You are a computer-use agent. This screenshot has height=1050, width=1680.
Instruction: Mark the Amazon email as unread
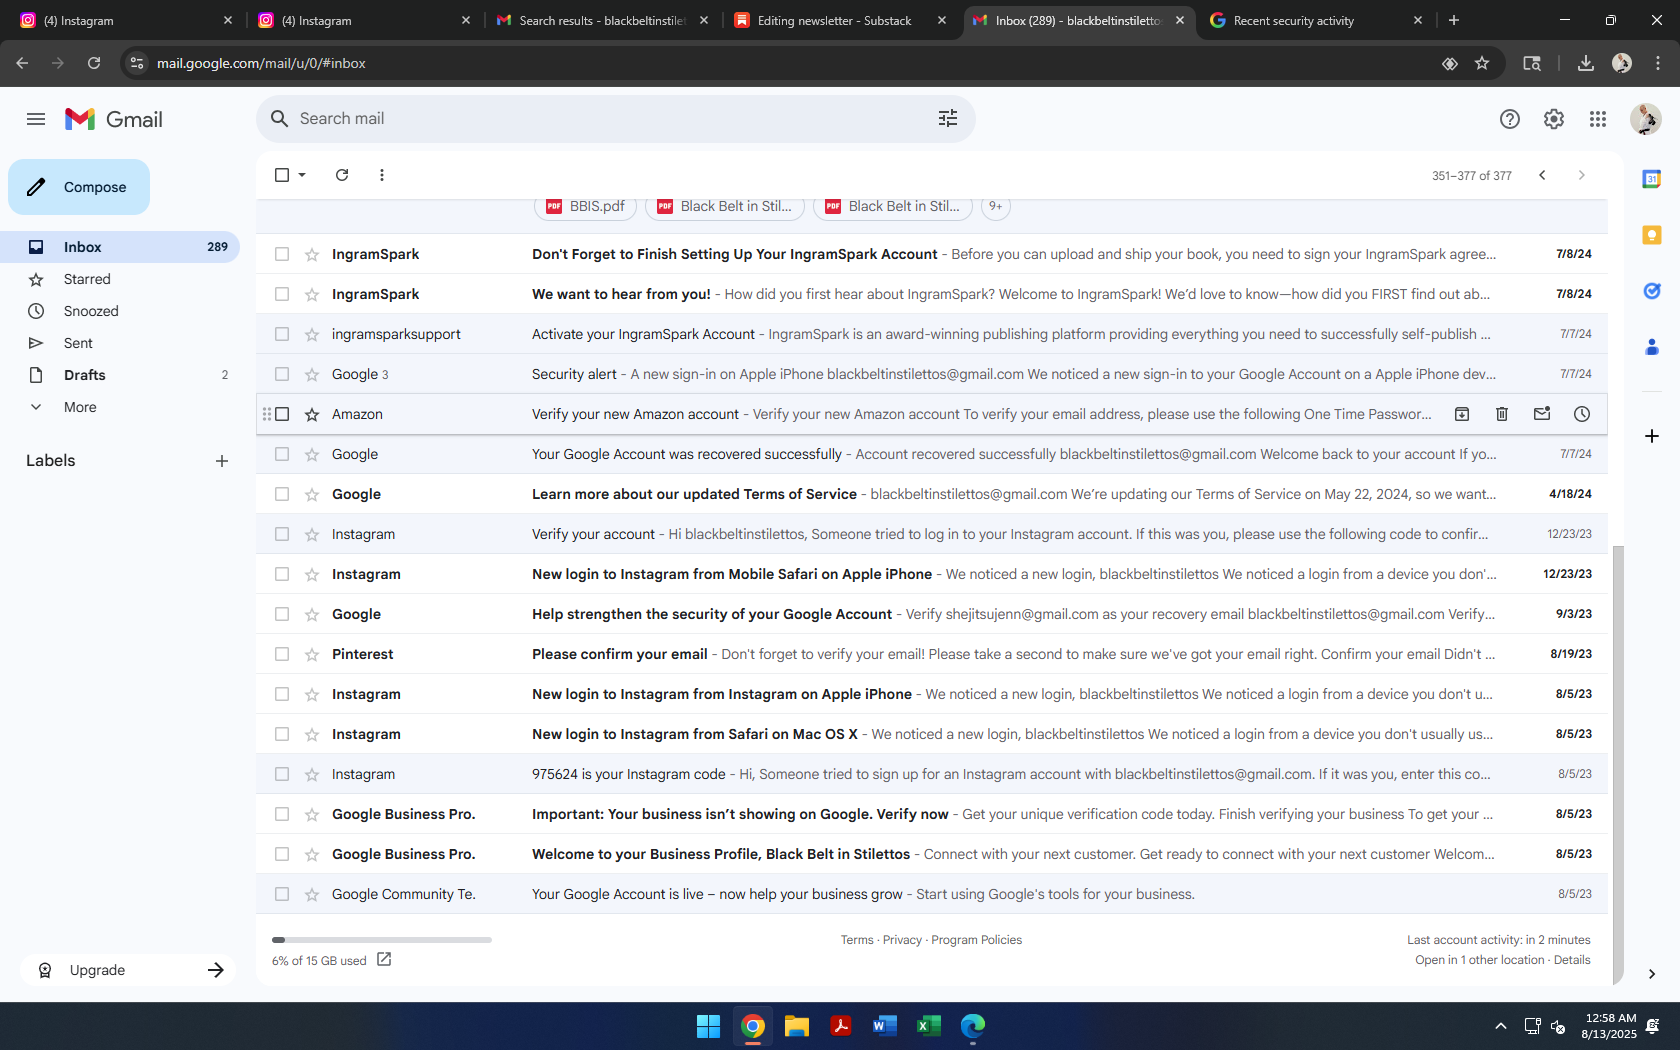click(1542, 414)
